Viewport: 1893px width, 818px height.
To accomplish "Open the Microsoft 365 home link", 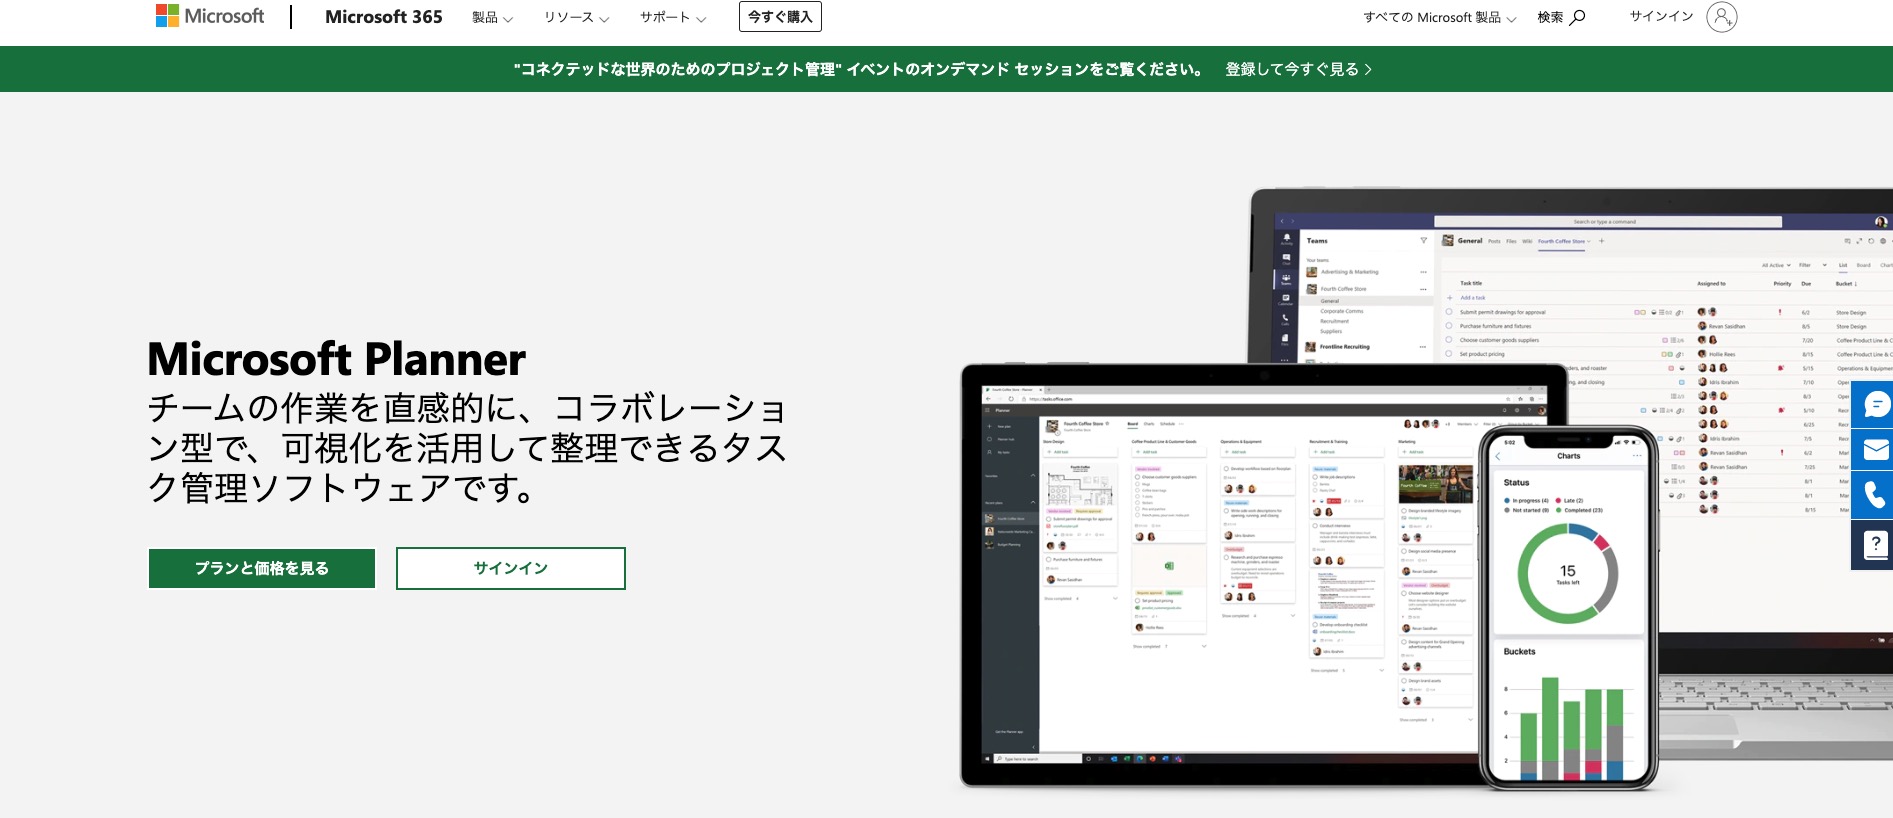I will [x=384, y=17].
